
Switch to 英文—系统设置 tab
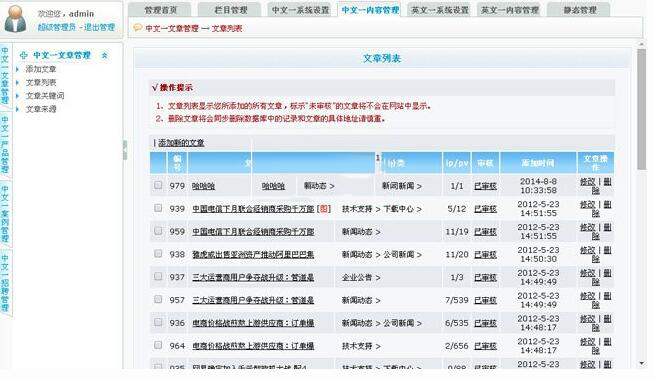point(440,10)
